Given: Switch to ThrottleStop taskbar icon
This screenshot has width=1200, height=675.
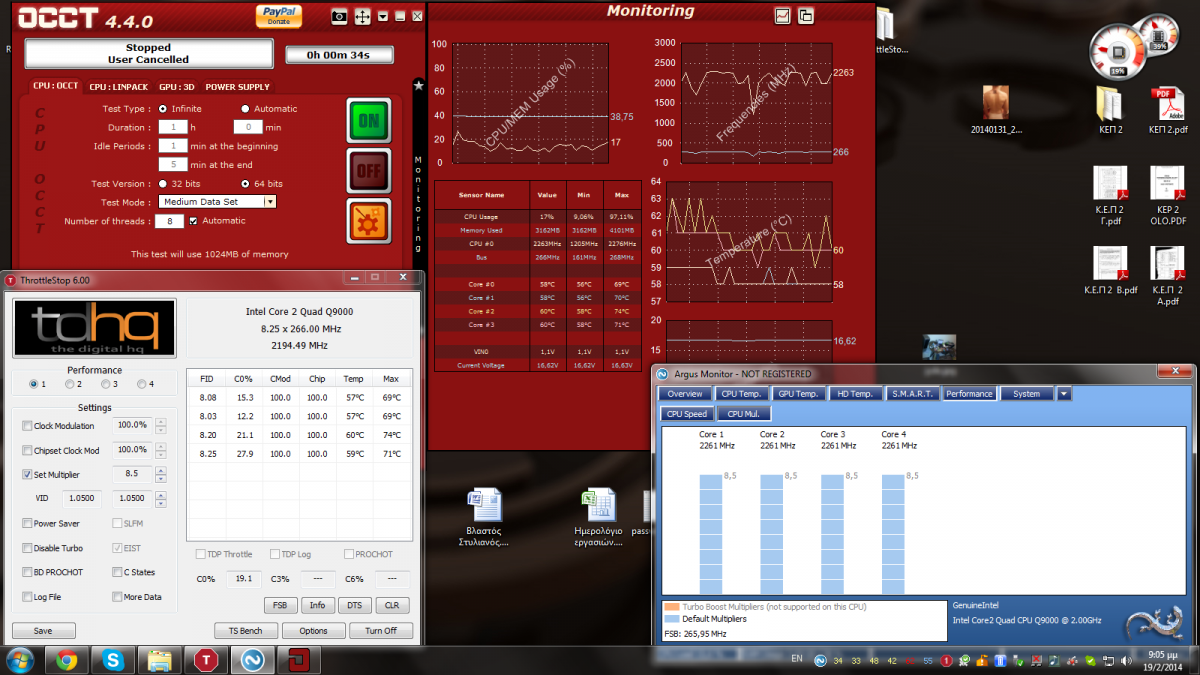Looking at the screenshot, I should coord(206,660).
